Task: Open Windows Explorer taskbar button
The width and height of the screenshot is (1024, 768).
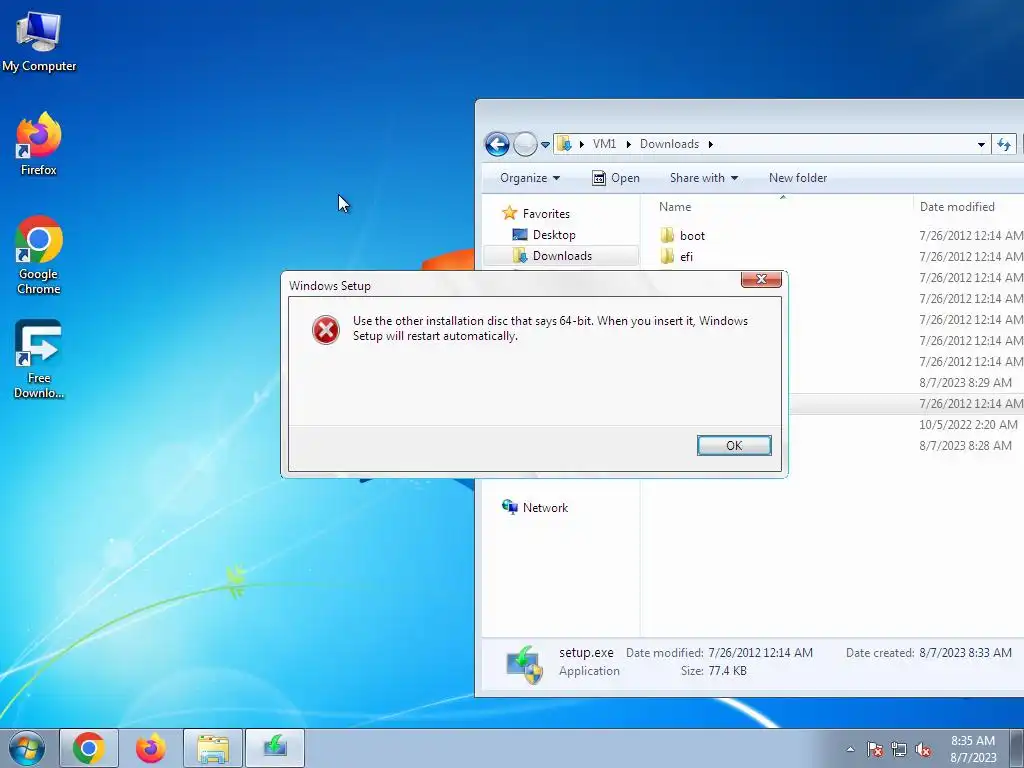Action: pos(213,748)
